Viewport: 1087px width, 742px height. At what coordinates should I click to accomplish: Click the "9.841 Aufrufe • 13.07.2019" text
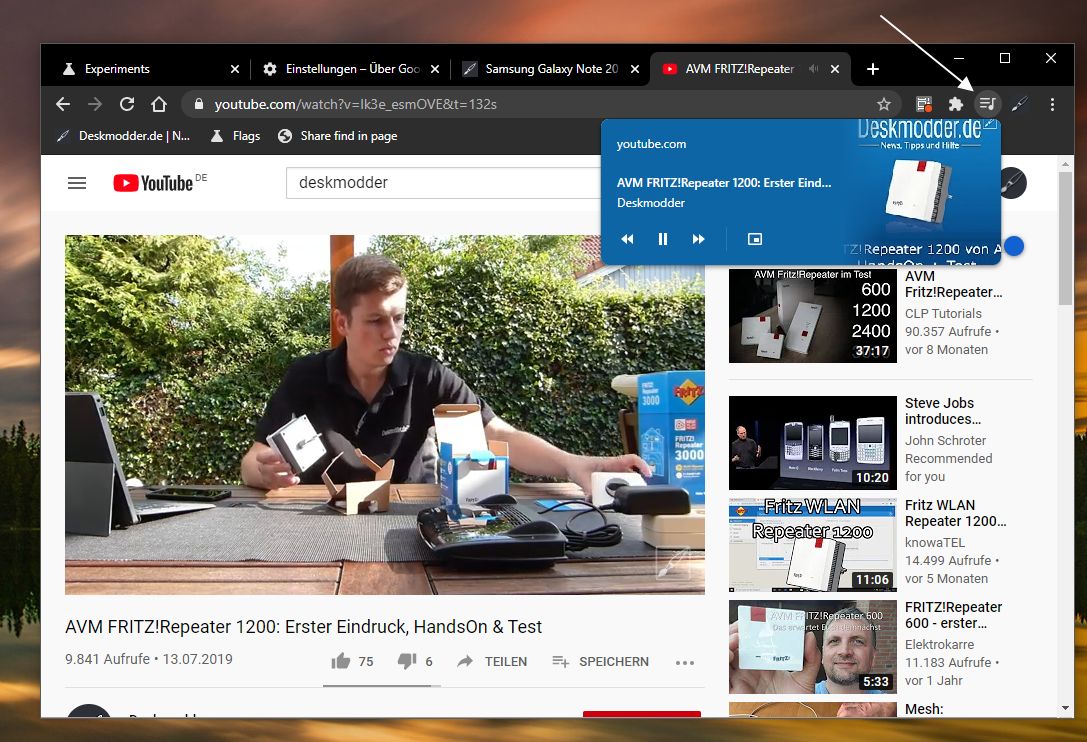pyautogui.click(x=149, y=659)
